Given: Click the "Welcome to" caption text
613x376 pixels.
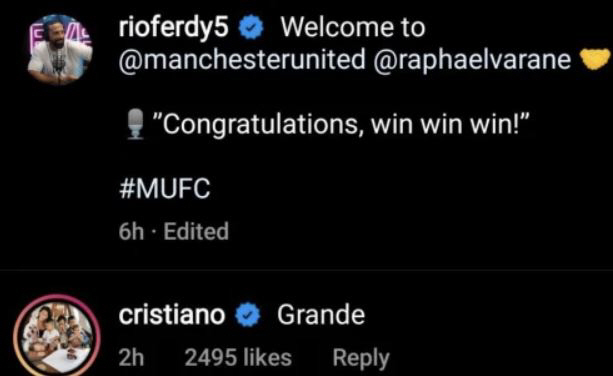Looking at the screenshot, I should point(353,28).
